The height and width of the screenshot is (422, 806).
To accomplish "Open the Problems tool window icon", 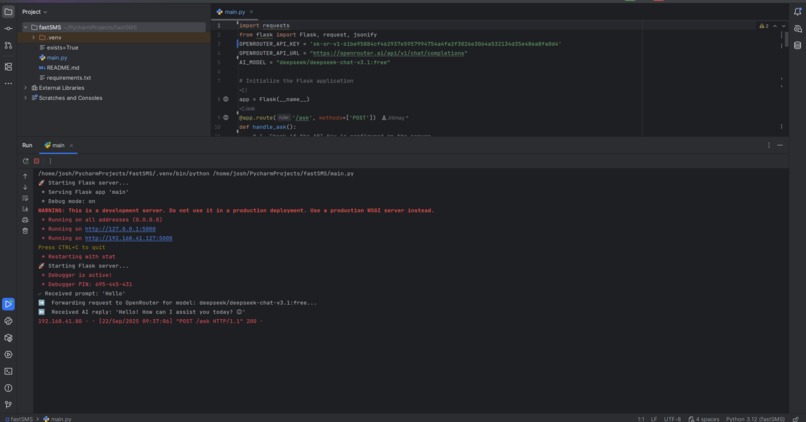I will [8, 388].
